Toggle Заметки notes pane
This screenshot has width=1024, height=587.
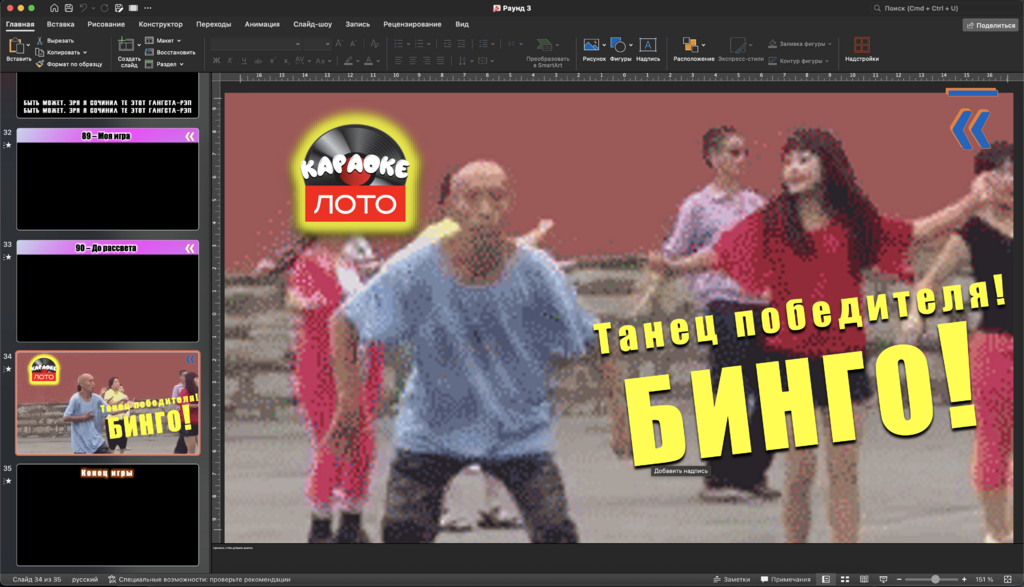[732, 579]
